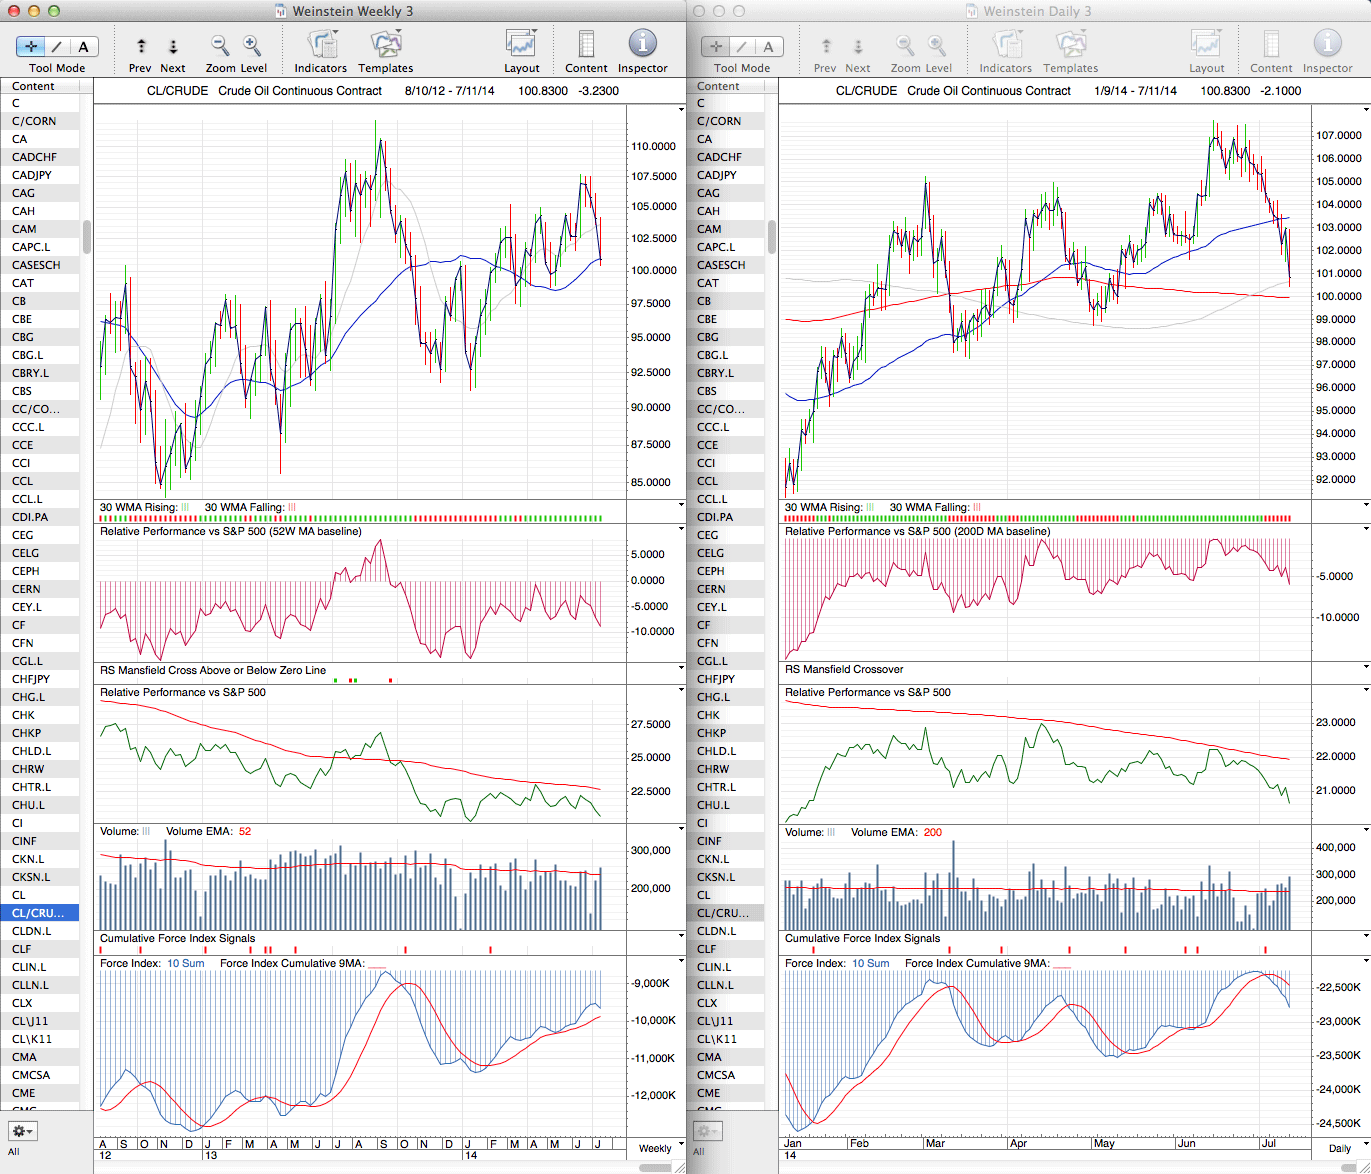
Task: Click the Prev arrow in Weekly toolbar
Action: [x=141, y=46]
